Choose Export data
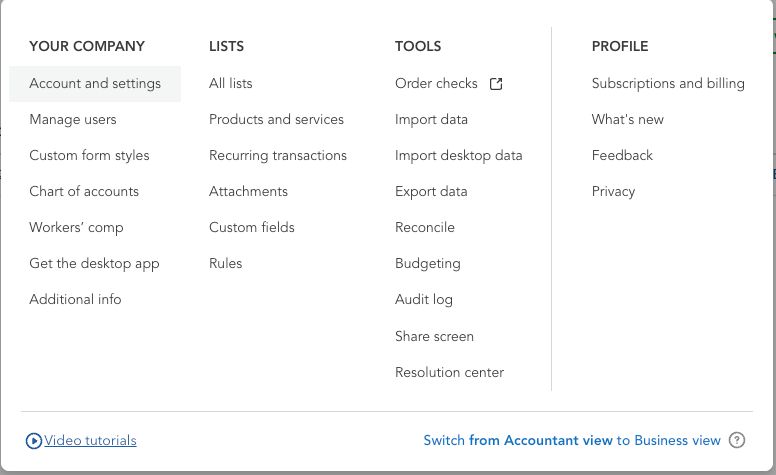This screenshot has height=475, width=776. tap(431, 191)
